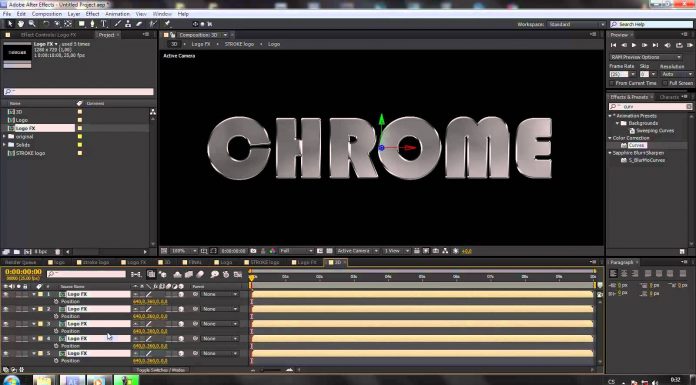Switch to the Render Queue tab
696x385 pixels.
click(21, 262)
